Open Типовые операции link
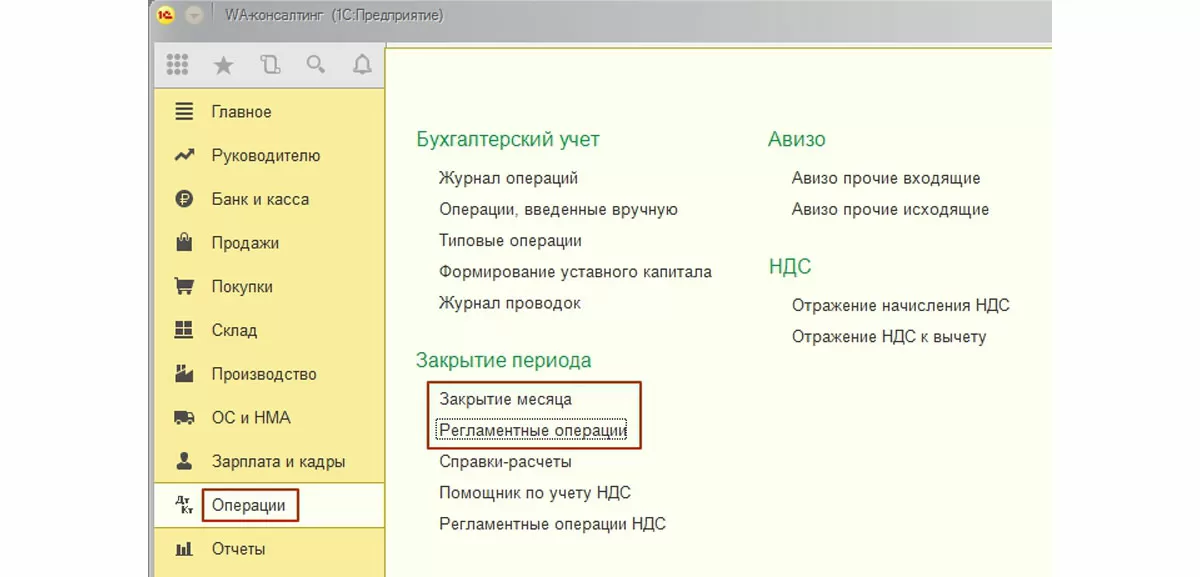This screenshot has height=577, width=1200. pos(511,241)
